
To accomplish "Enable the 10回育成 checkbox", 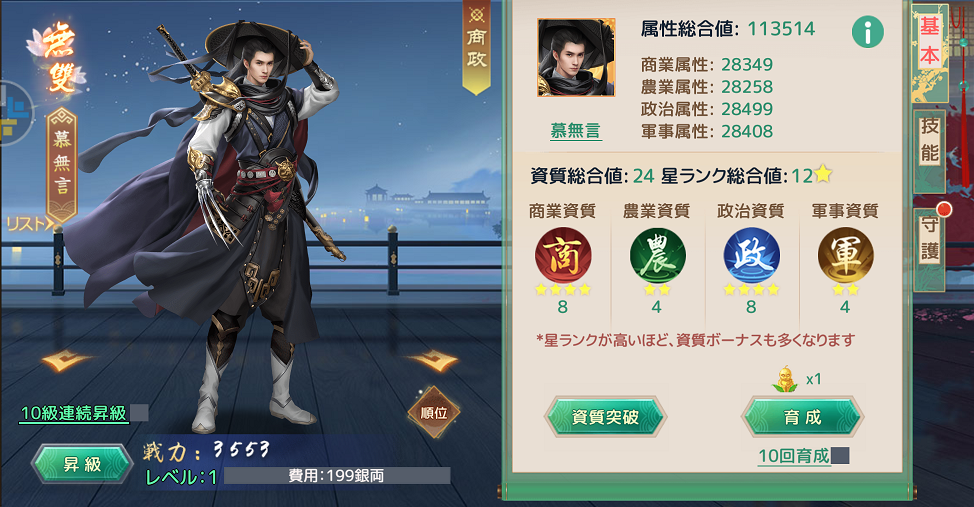I will (x=840, y=455).
